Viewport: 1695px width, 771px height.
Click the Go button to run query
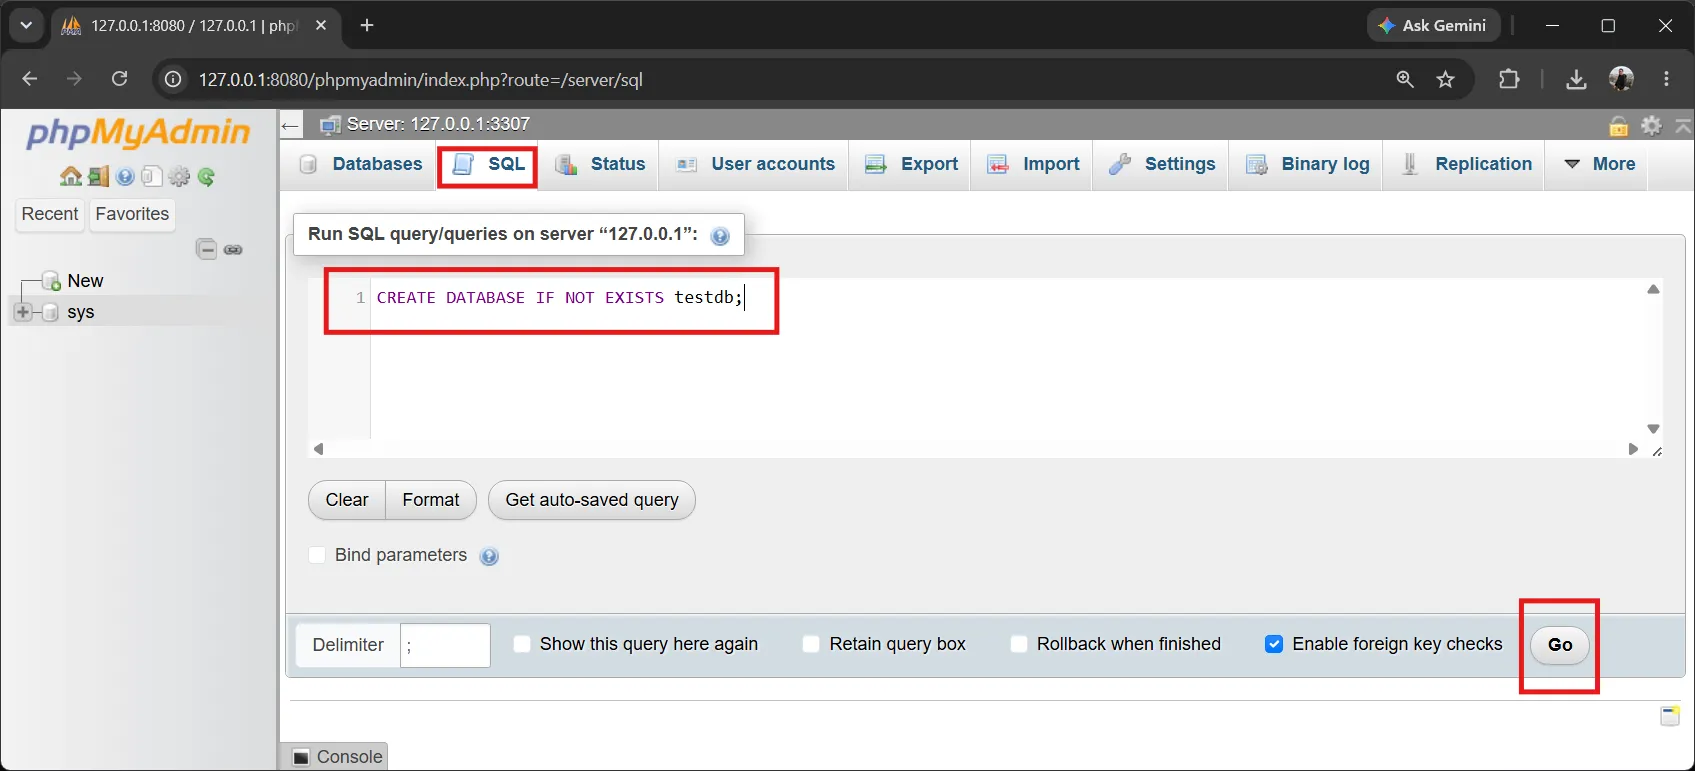(x=1560, y=645)
